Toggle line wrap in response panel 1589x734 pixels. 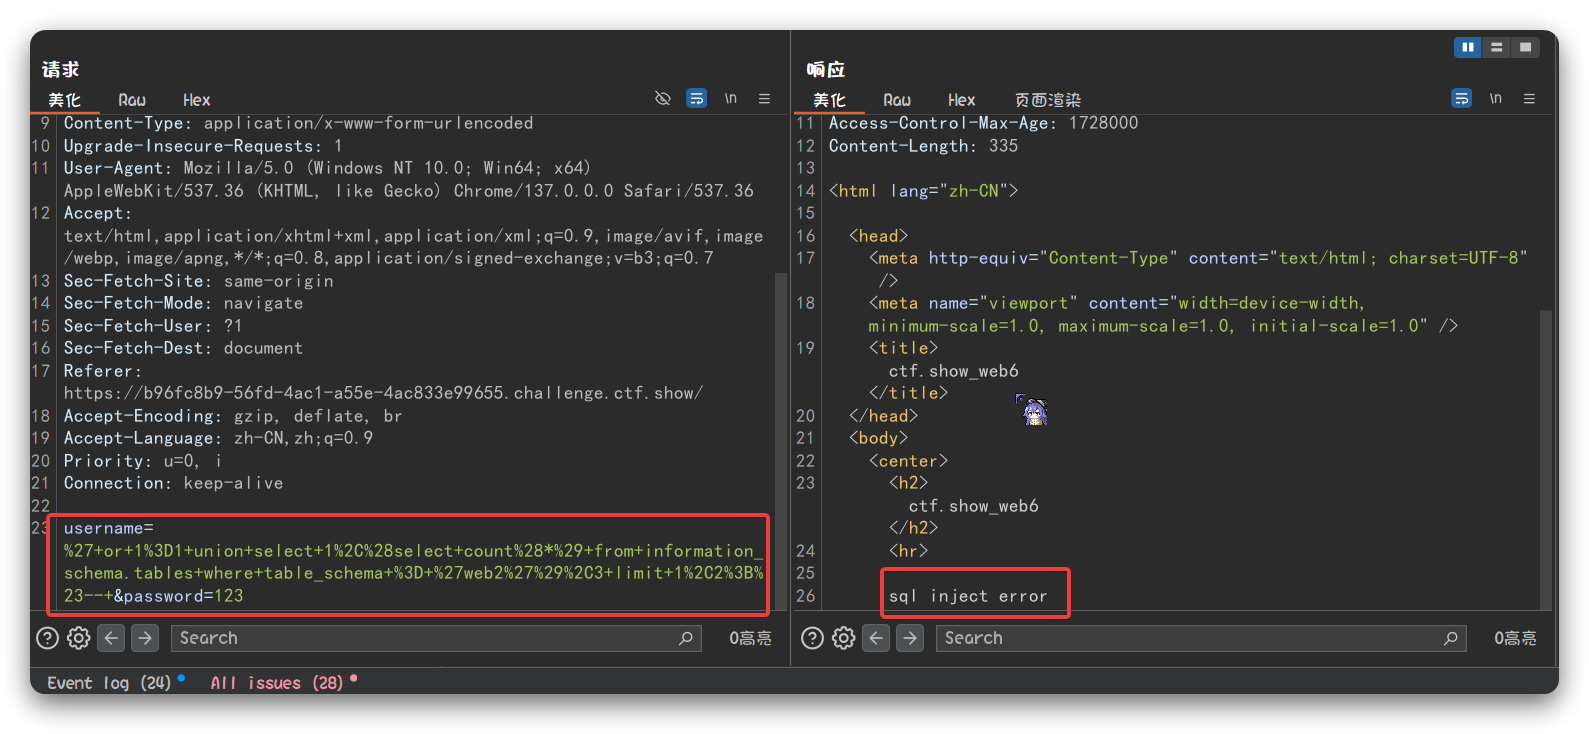[x=1461, y=98]
